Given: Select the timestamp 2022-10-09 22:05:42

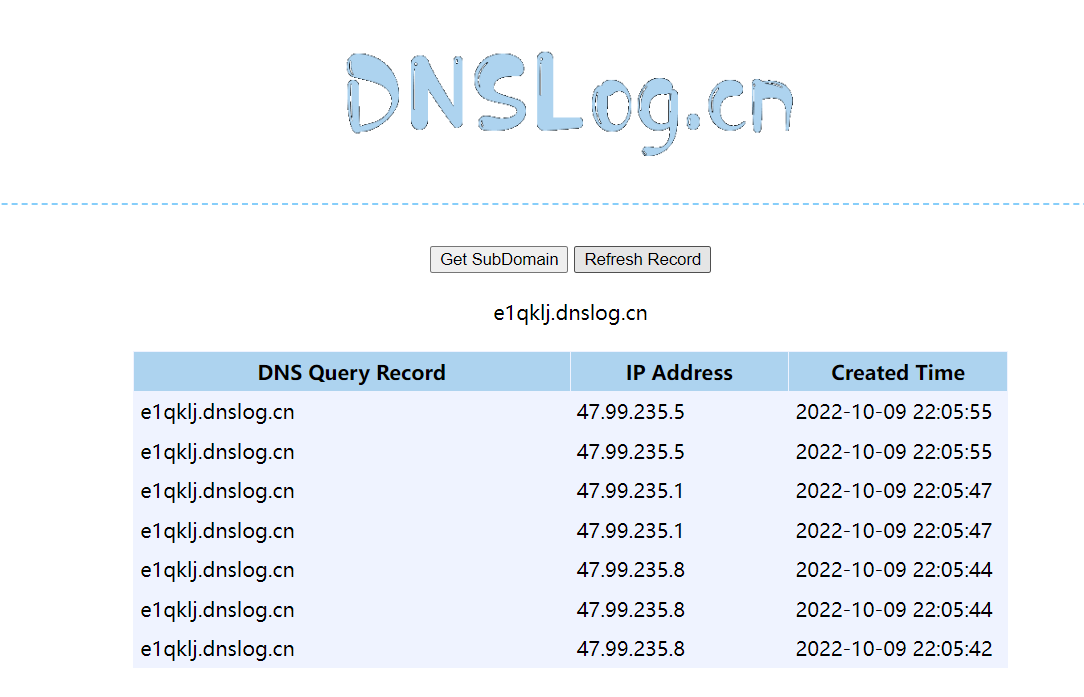Looking at the screenshot, I should [x=894, y=649].
